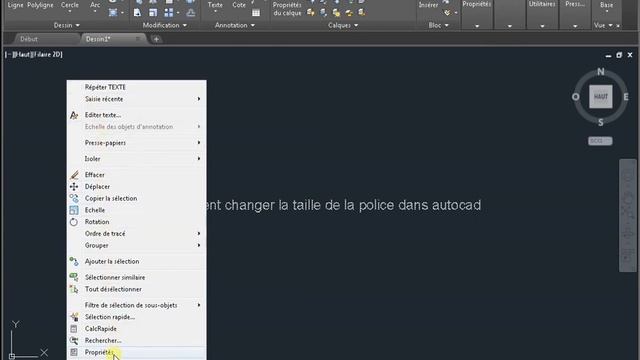
Task: Click the E compass direction on ViewCube
Action: coord(626,97)
